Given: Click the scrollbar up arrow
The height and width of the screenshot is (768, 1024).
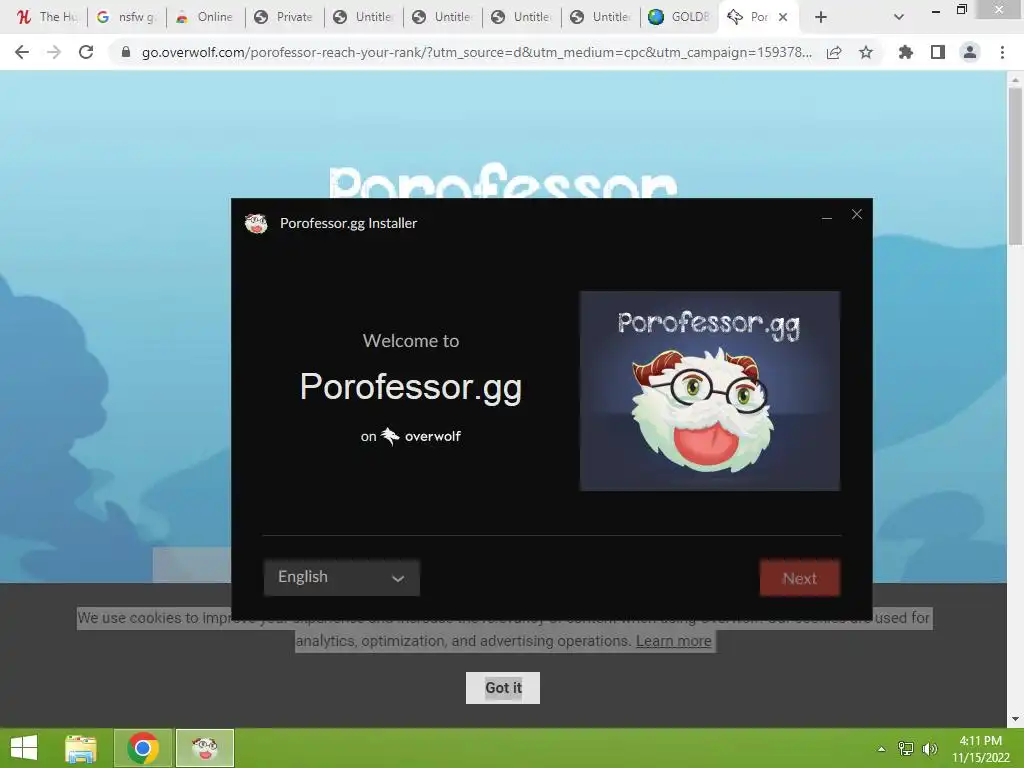Looking at the screenshot, I should (x=1015, y=79).
